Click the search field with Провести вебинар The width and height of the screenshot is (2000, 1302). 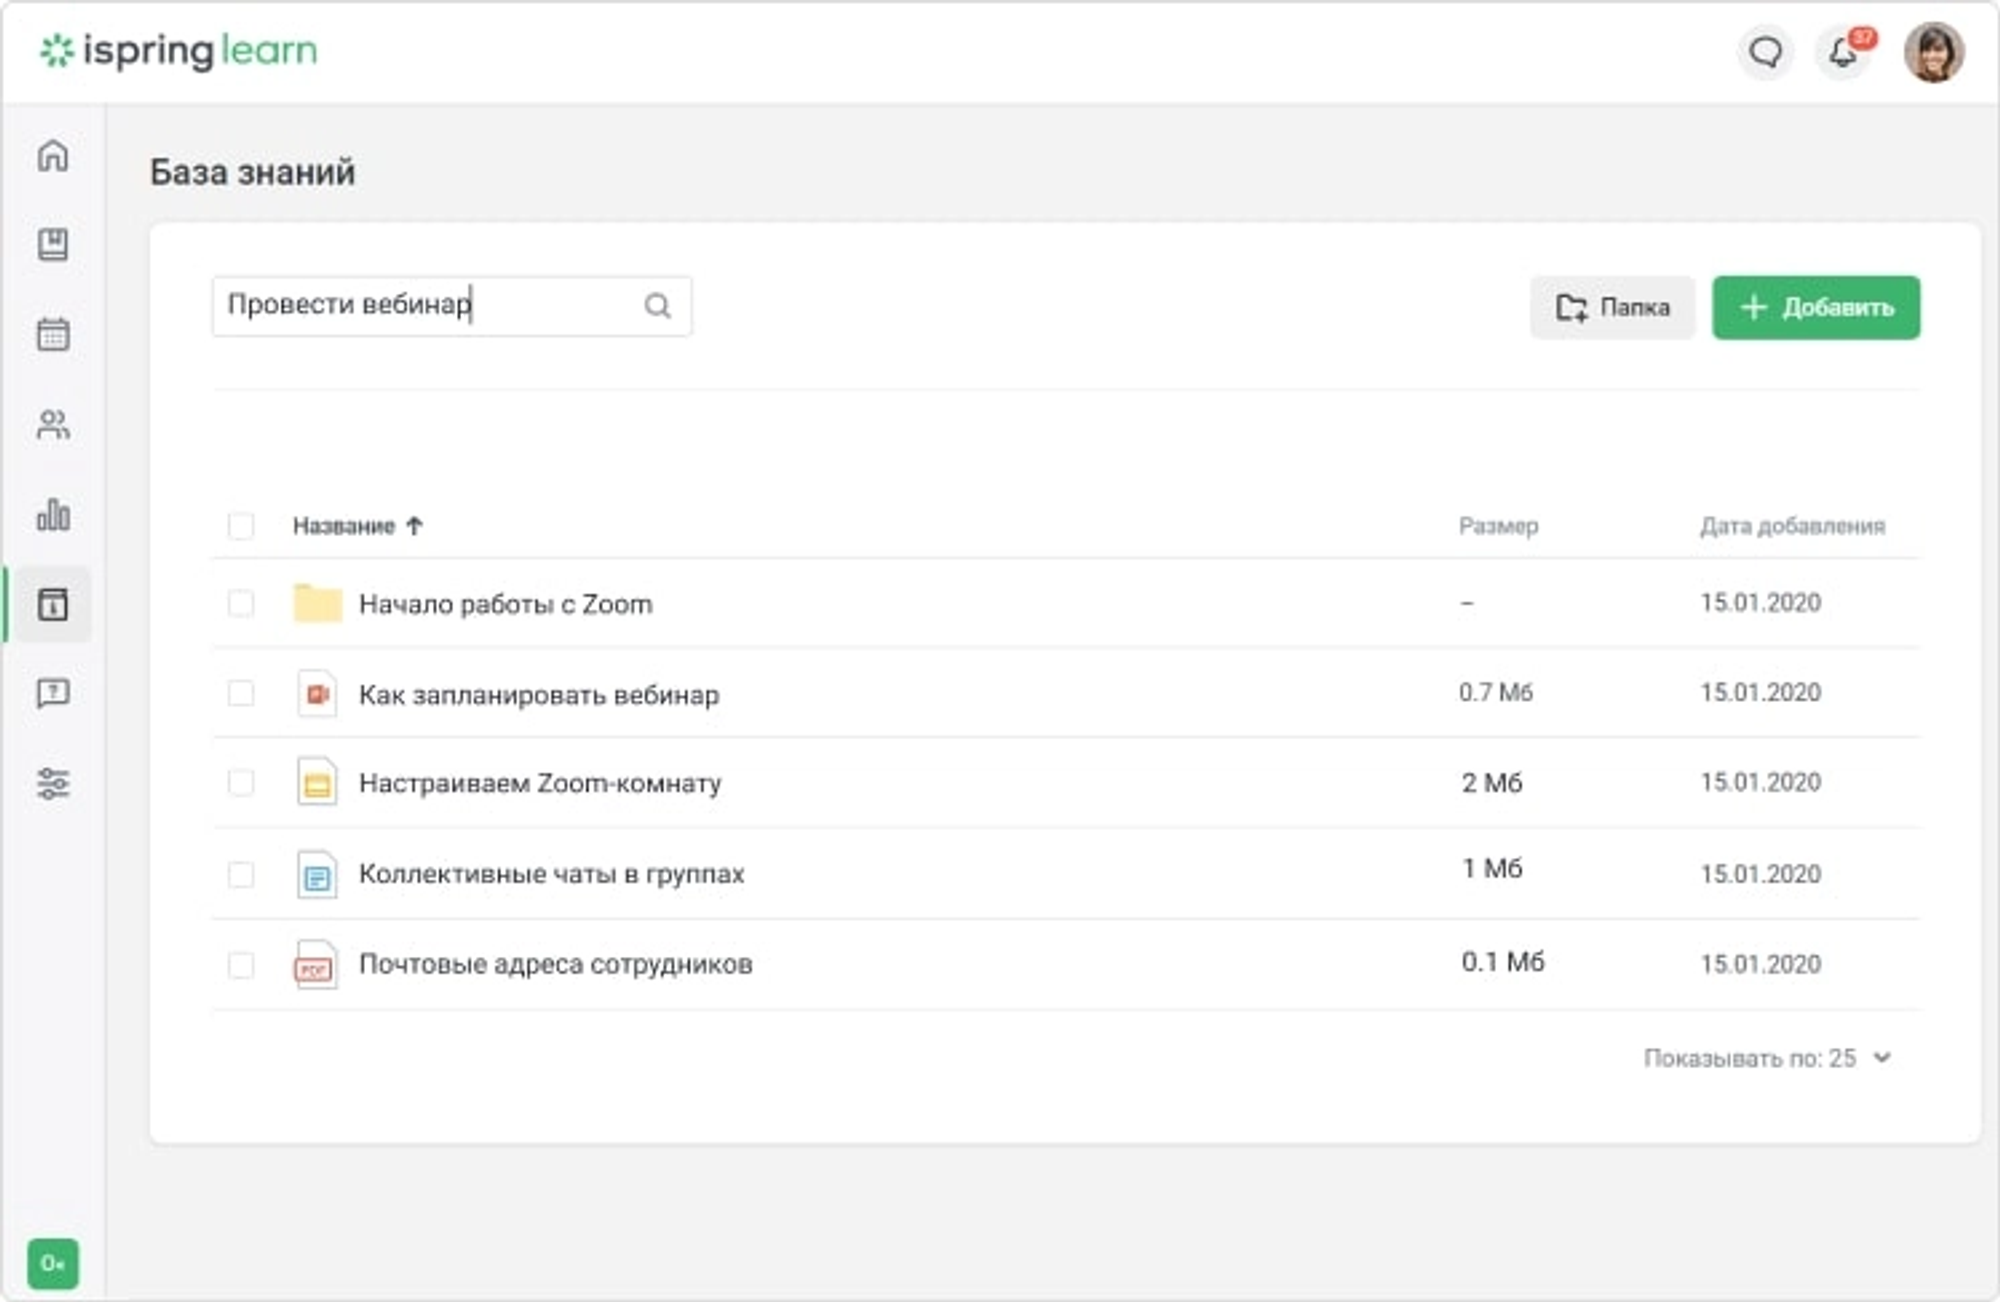pyautogui.click(x=430, y=306)
